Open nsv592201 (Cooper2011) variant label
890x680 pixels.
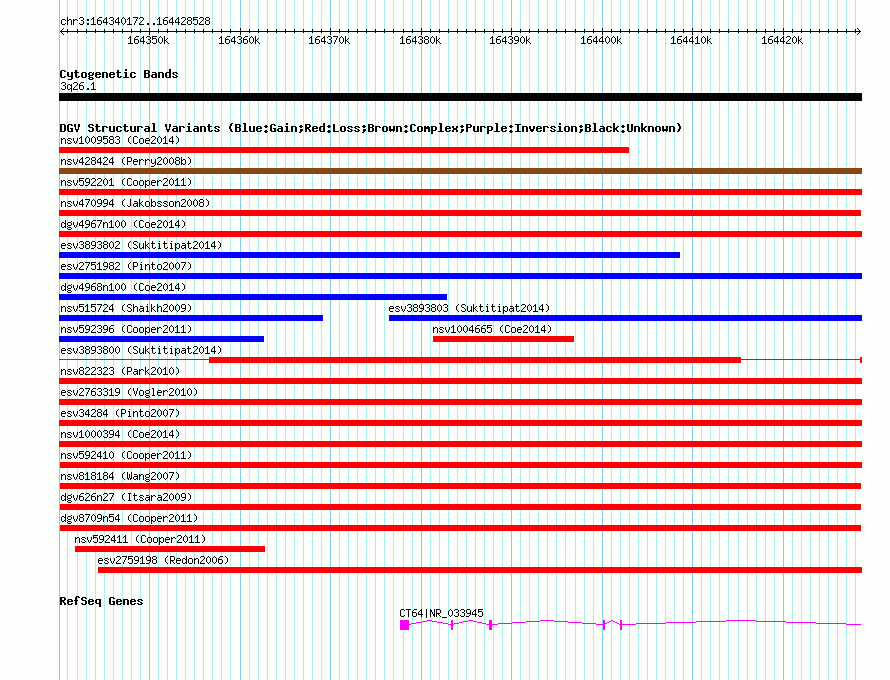click(126, 182)
